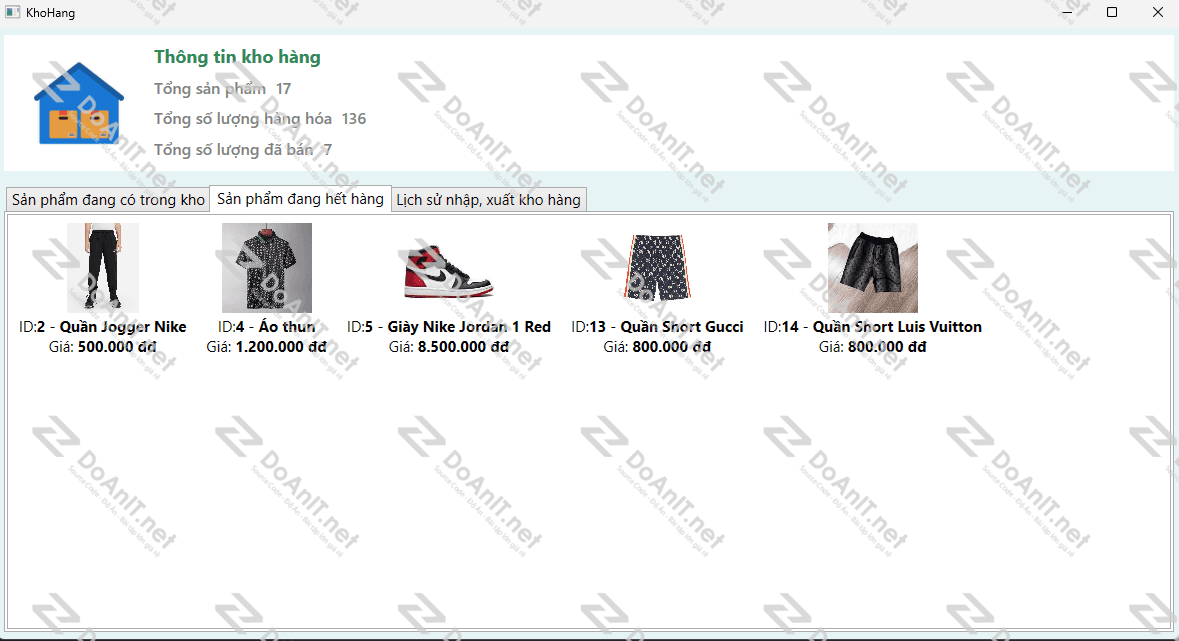Screen dimensions: 1179x641
Task: Click the KhoHang app icon in title bar
Action: (x=12, y=12)
